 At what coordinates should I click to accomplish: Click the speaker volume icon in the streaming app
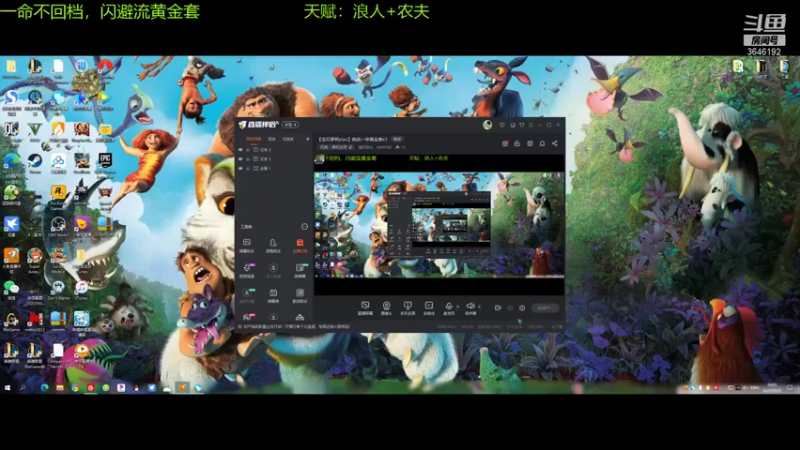coord(470,307)
